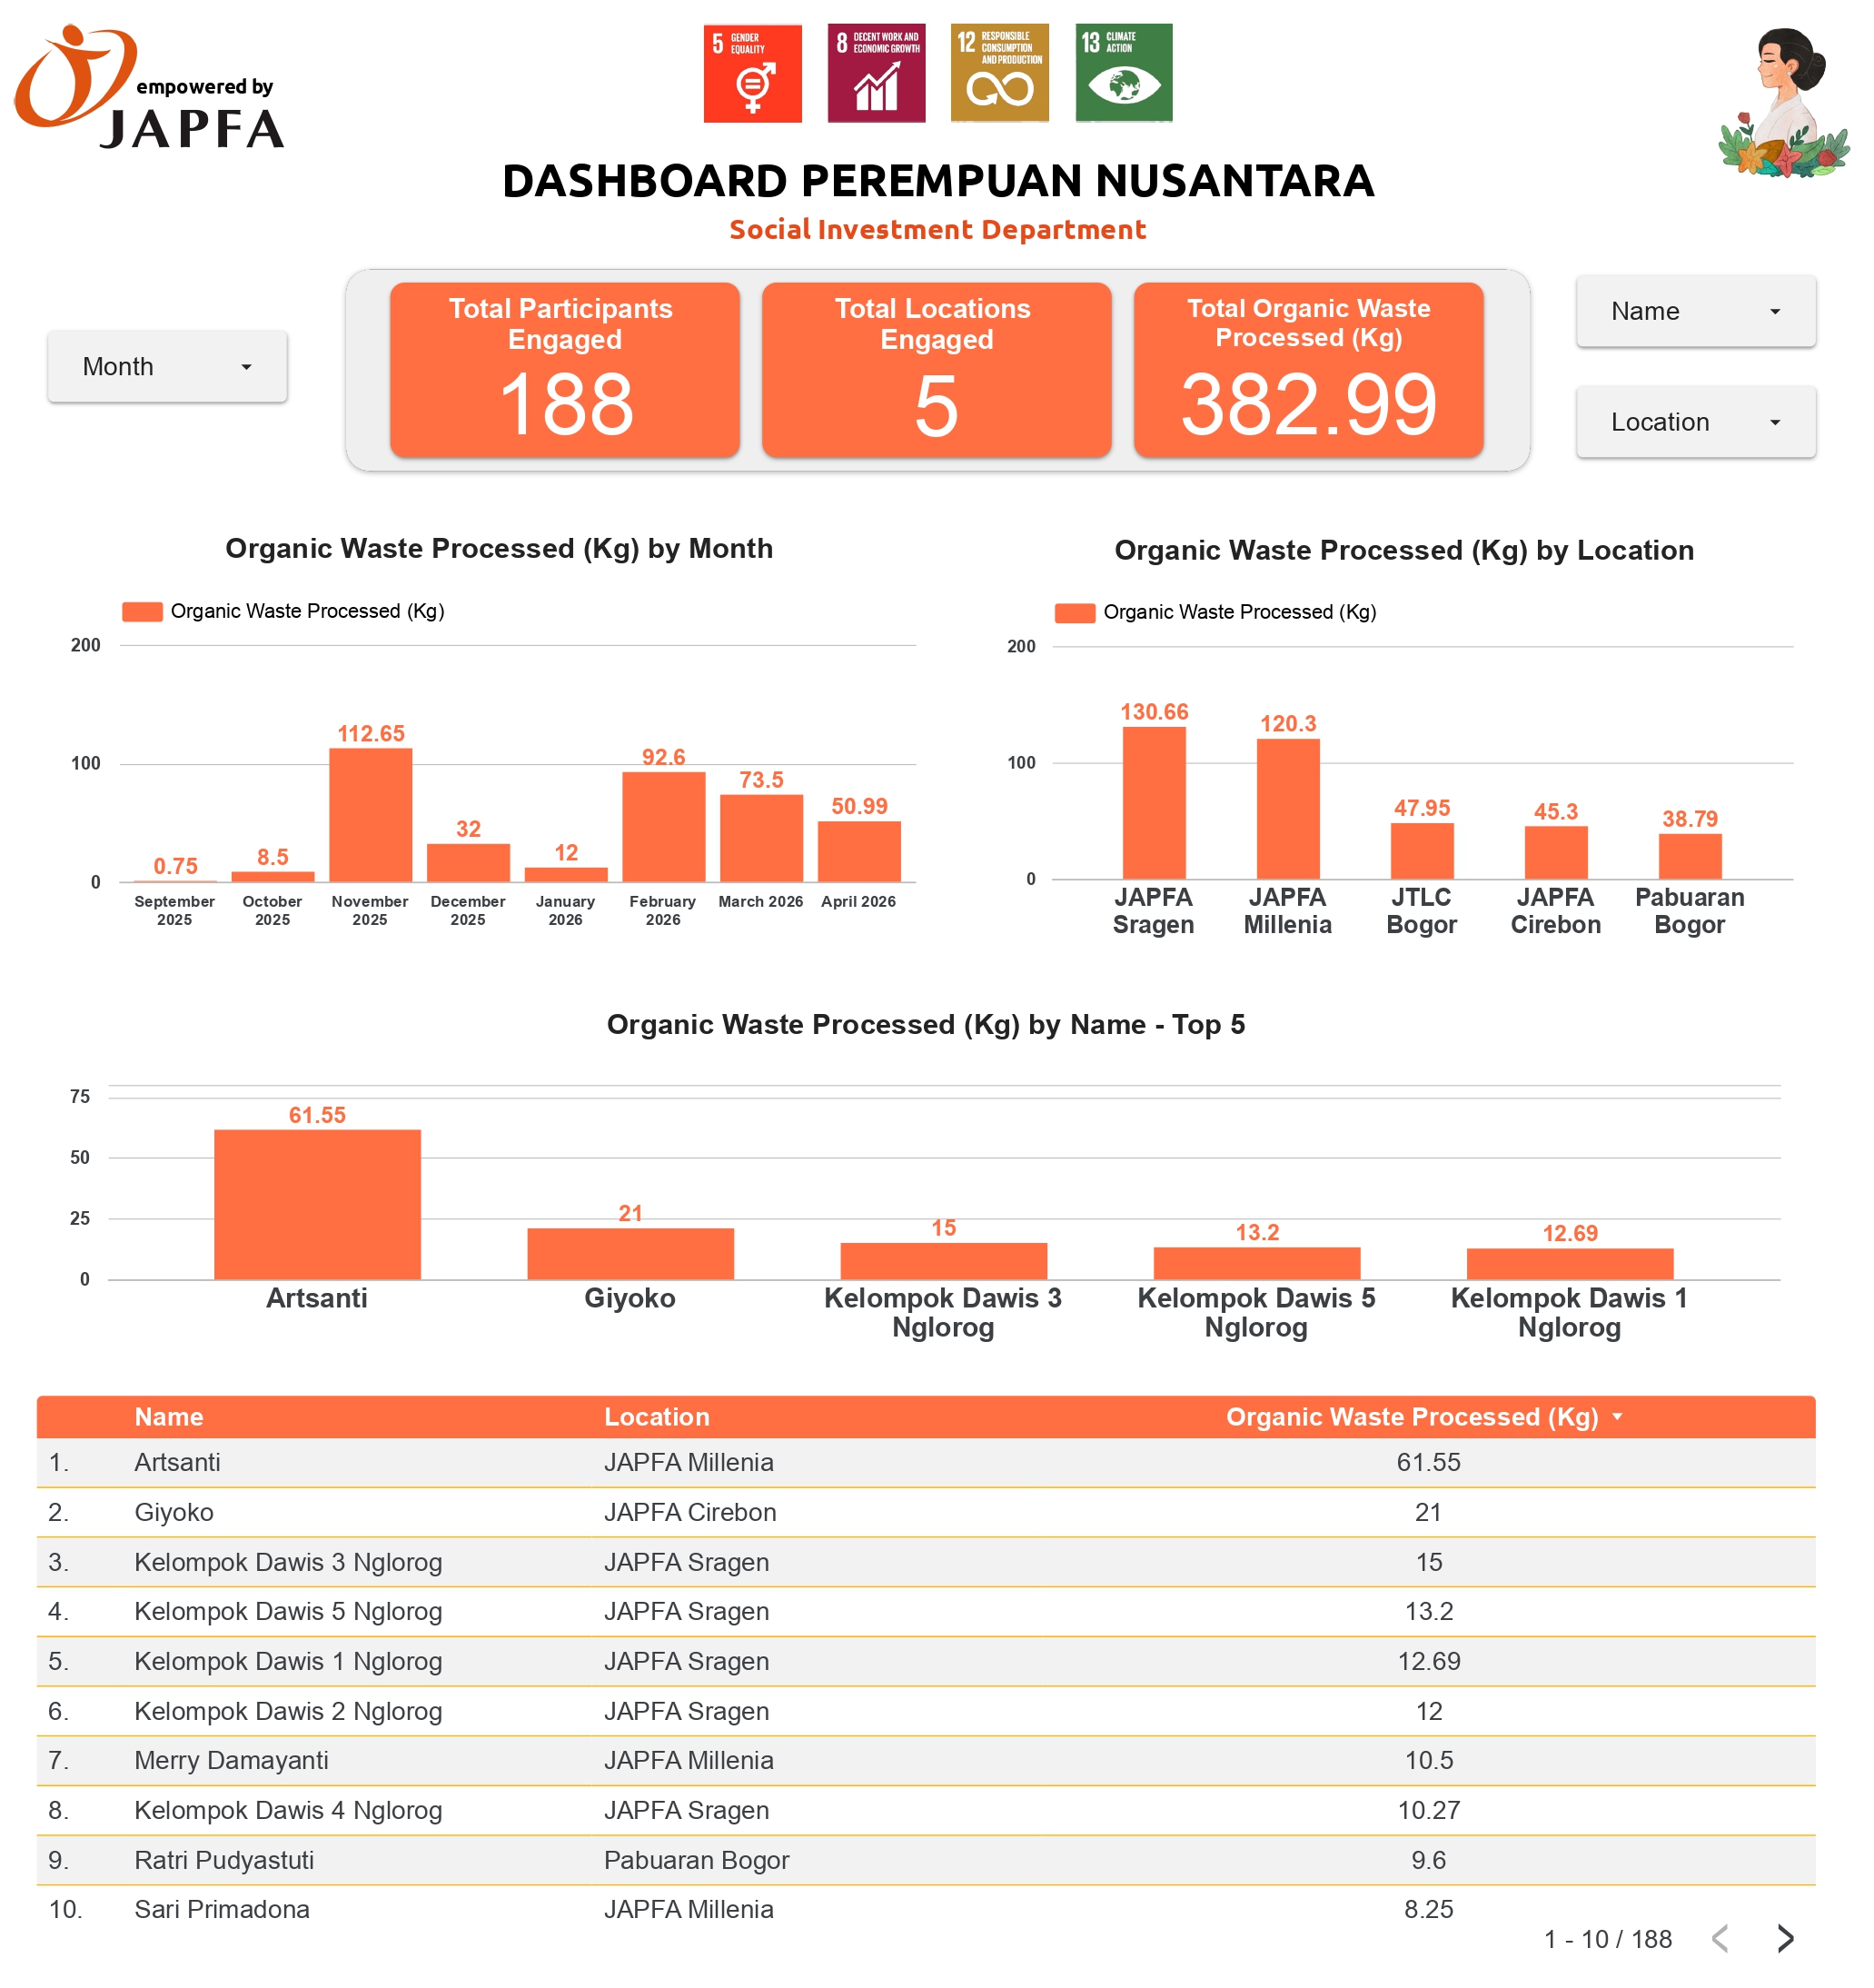Sort the table by the Name column
This screenshot has width=1874, height=1988.
coord(168,1417)
